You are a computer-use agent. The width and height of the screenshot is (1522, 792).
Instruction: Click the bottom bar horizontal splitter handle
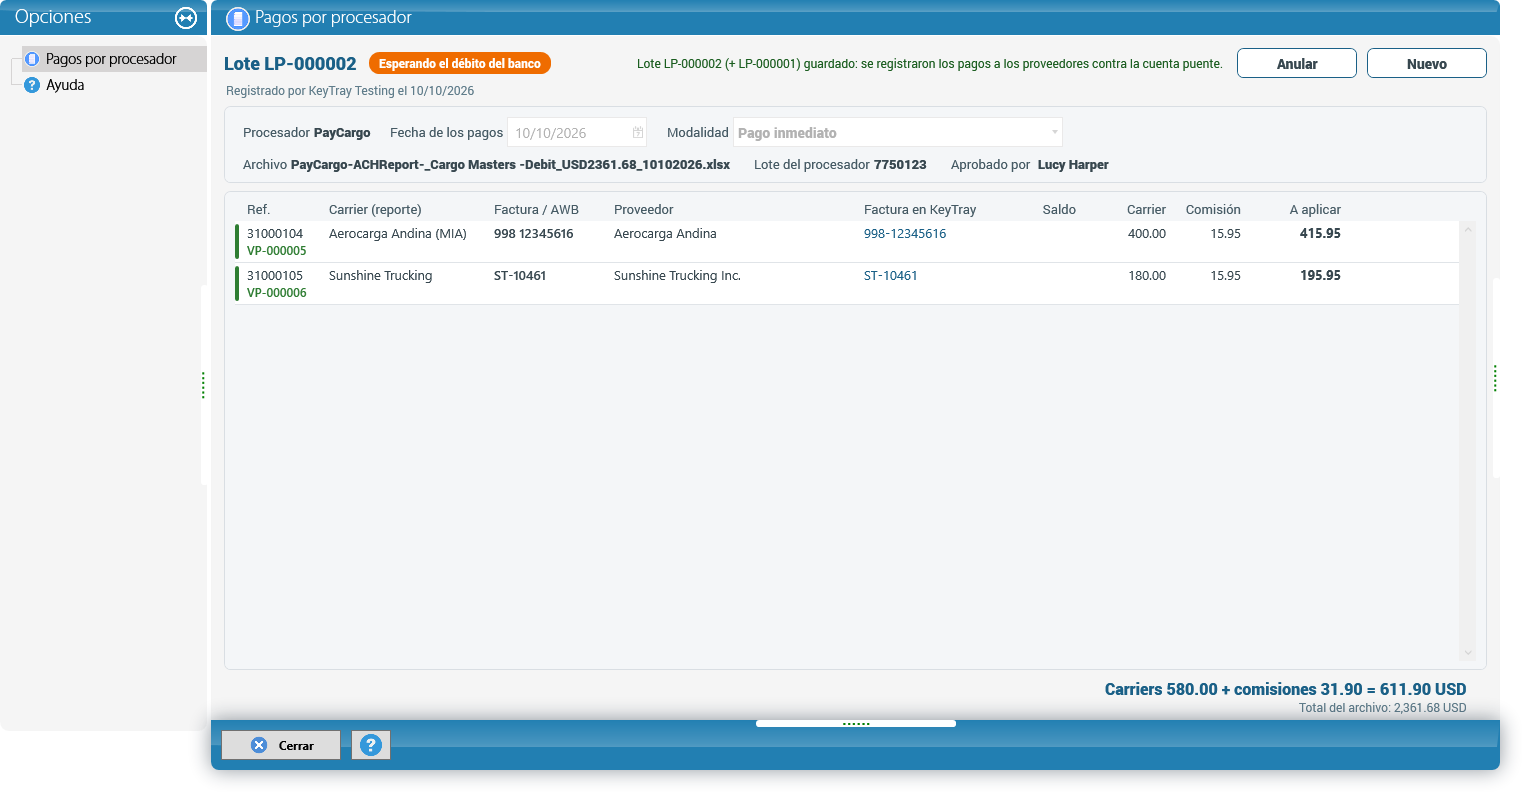(x=856, y=723)
